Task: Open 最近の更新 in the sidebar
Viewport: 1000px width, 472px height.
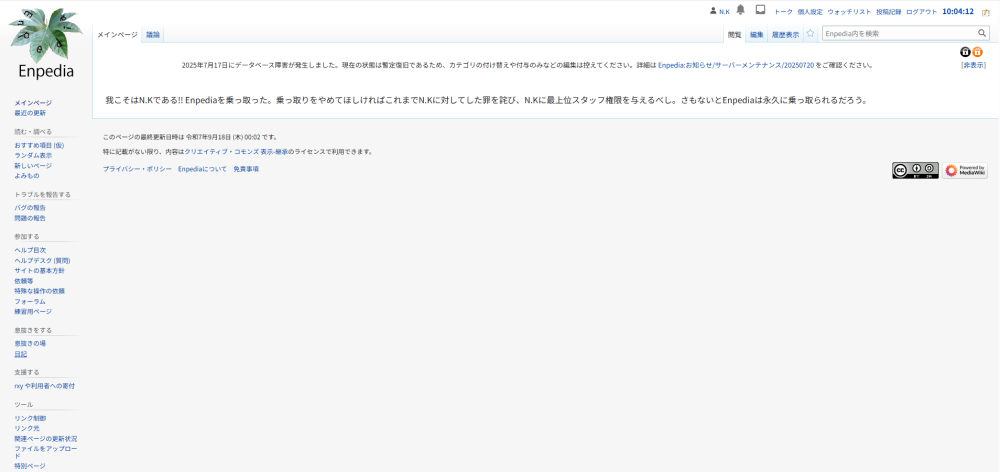Action: (x=30, y=113)
